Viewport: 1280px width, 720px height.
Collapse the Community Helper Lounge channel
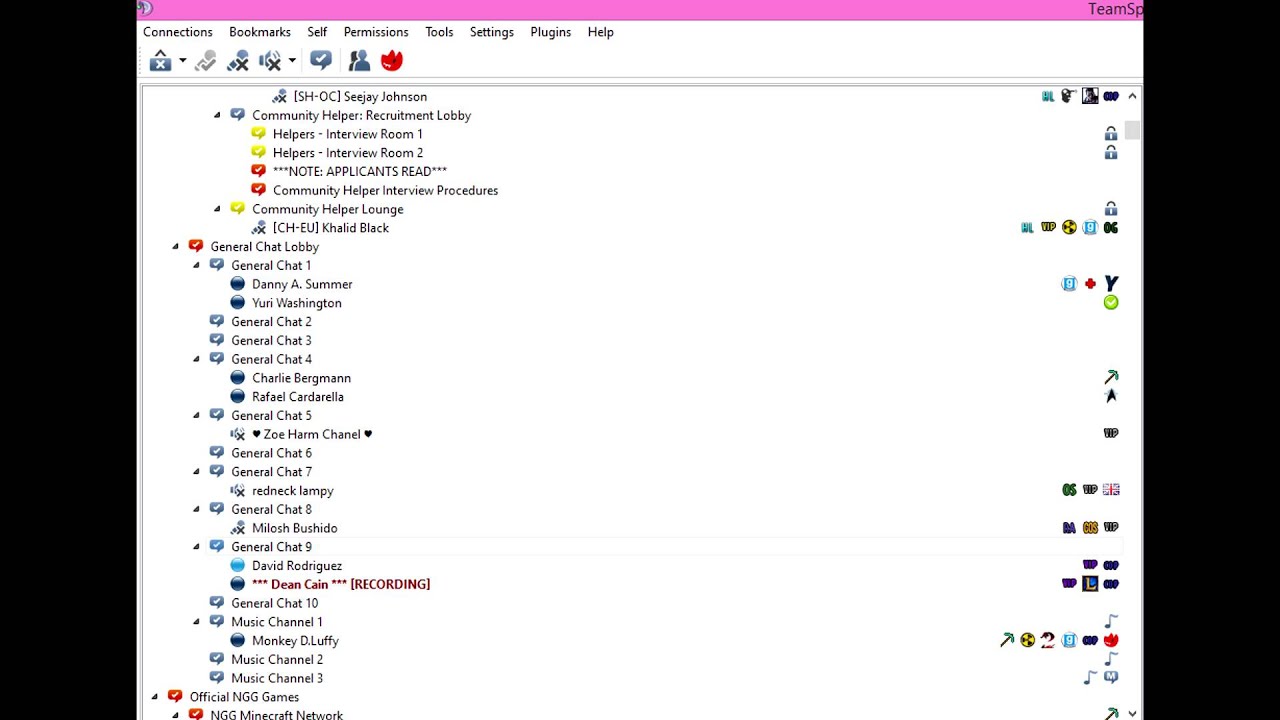pyautogui.click(x=217, y=209)
